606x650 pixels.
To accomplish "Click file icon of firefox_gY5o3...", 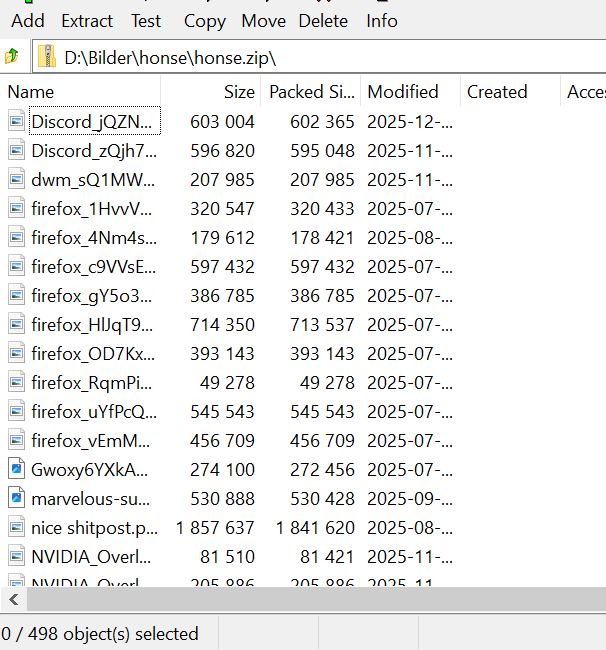I will point(17,295).
